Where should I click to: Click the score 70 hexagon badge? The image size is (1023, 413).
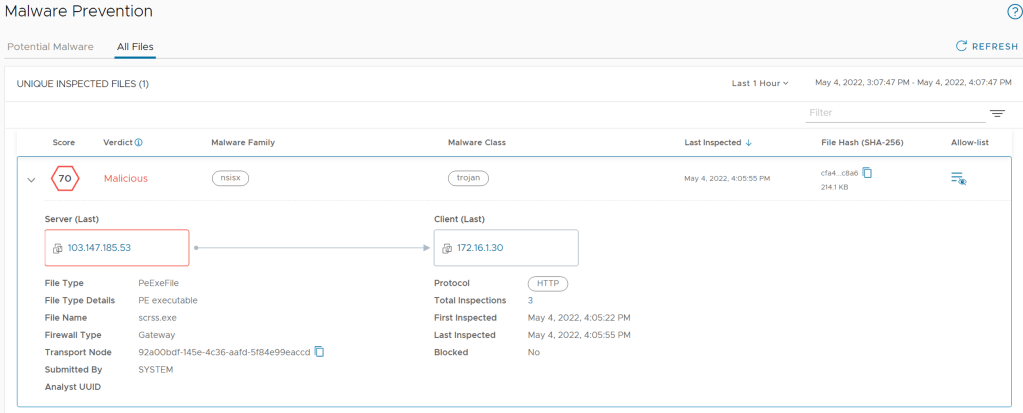pyautogui.click(x=65, y=179)
